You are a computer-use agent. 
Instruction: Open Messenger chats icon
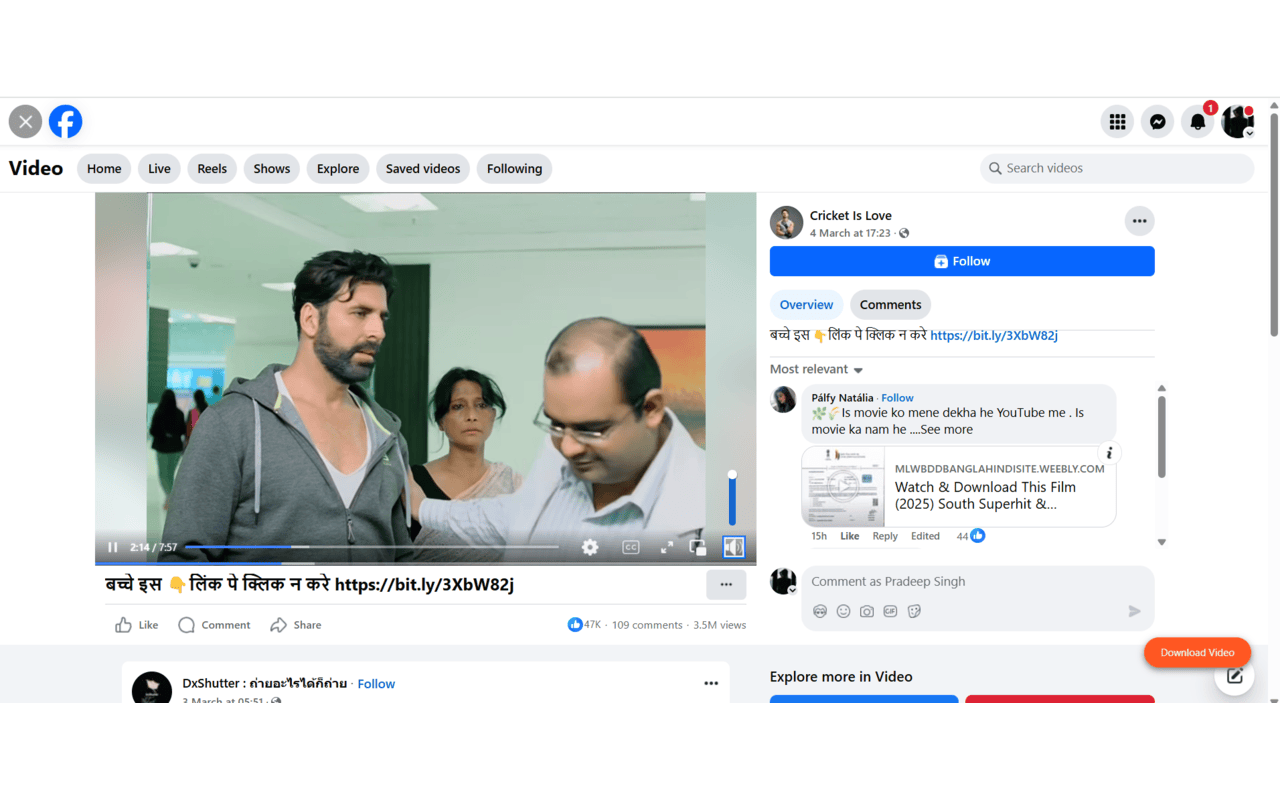click(1157, 121)
